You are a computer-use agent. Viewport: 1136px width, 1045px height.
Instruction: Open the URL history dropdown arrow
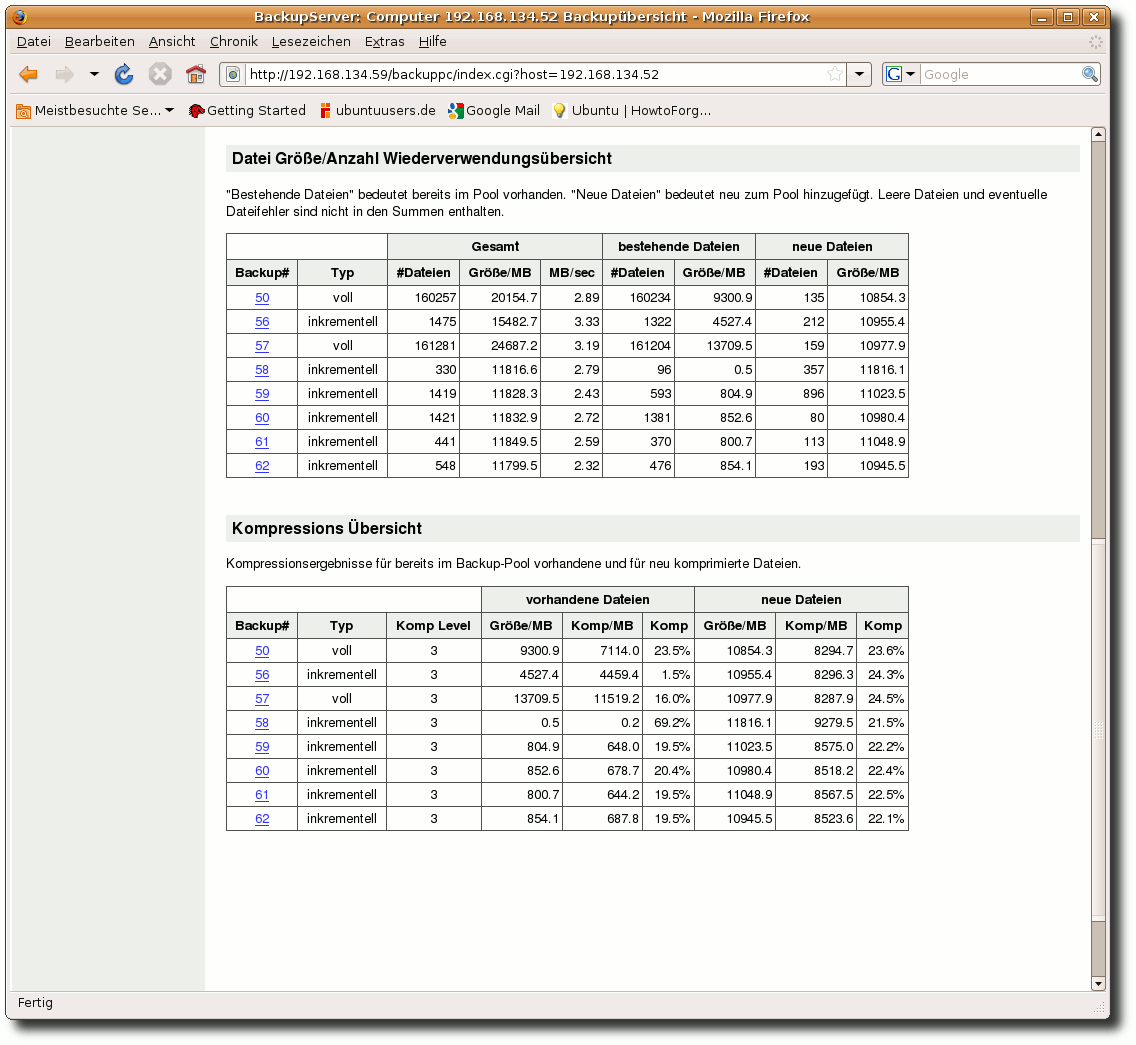pos(859,74)
